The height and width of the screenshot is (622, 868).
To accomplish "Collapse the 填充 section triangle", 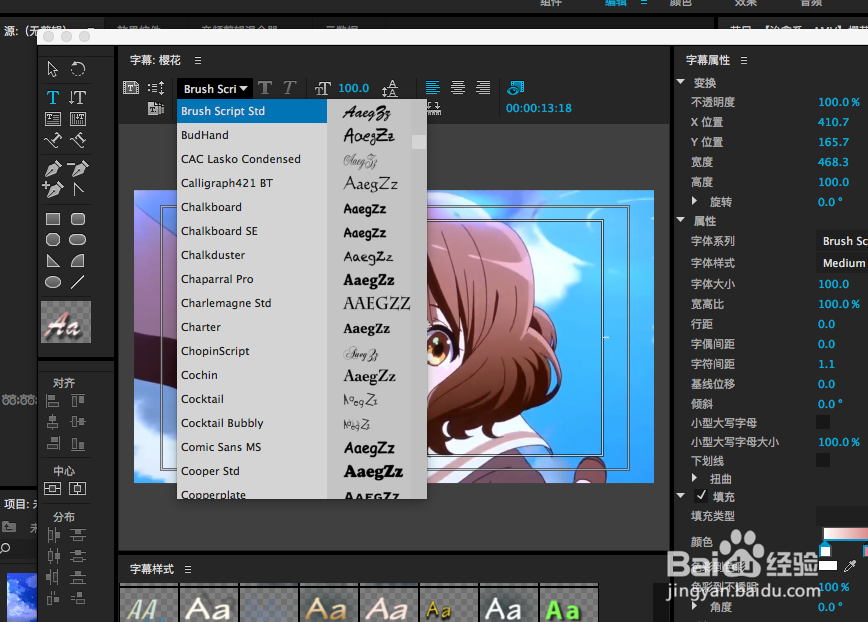I will (x=681, y=496).
